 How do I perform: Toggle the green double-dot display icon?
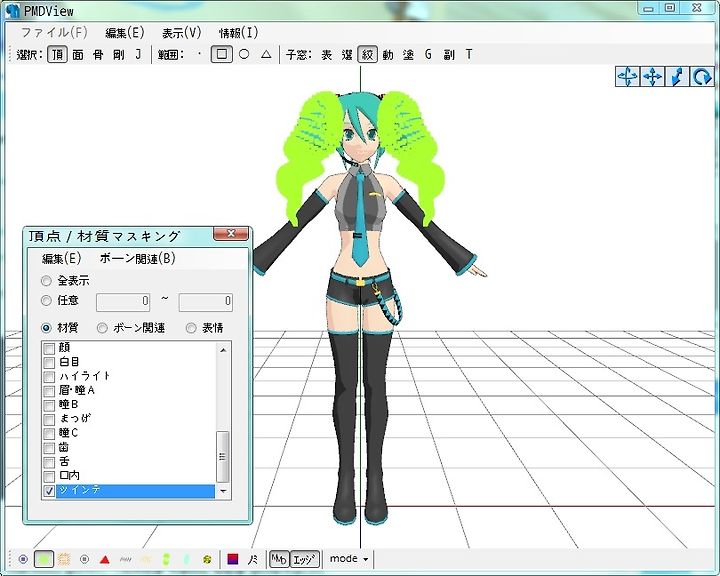[x=166, y=559]
